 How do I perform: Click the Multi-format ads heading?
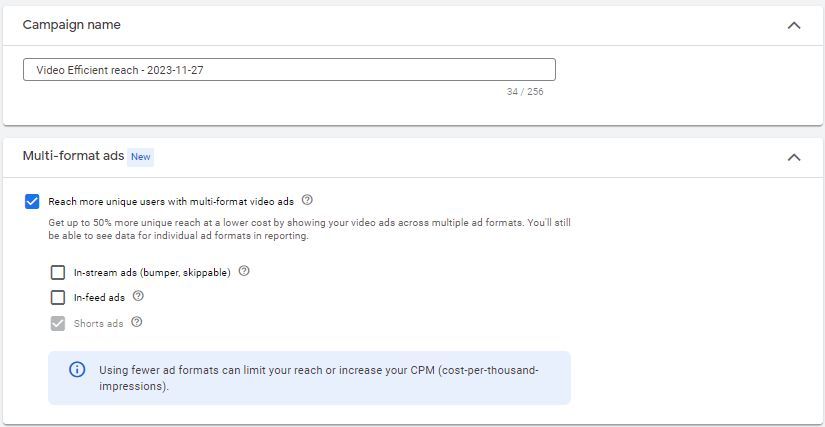point(73,156)
